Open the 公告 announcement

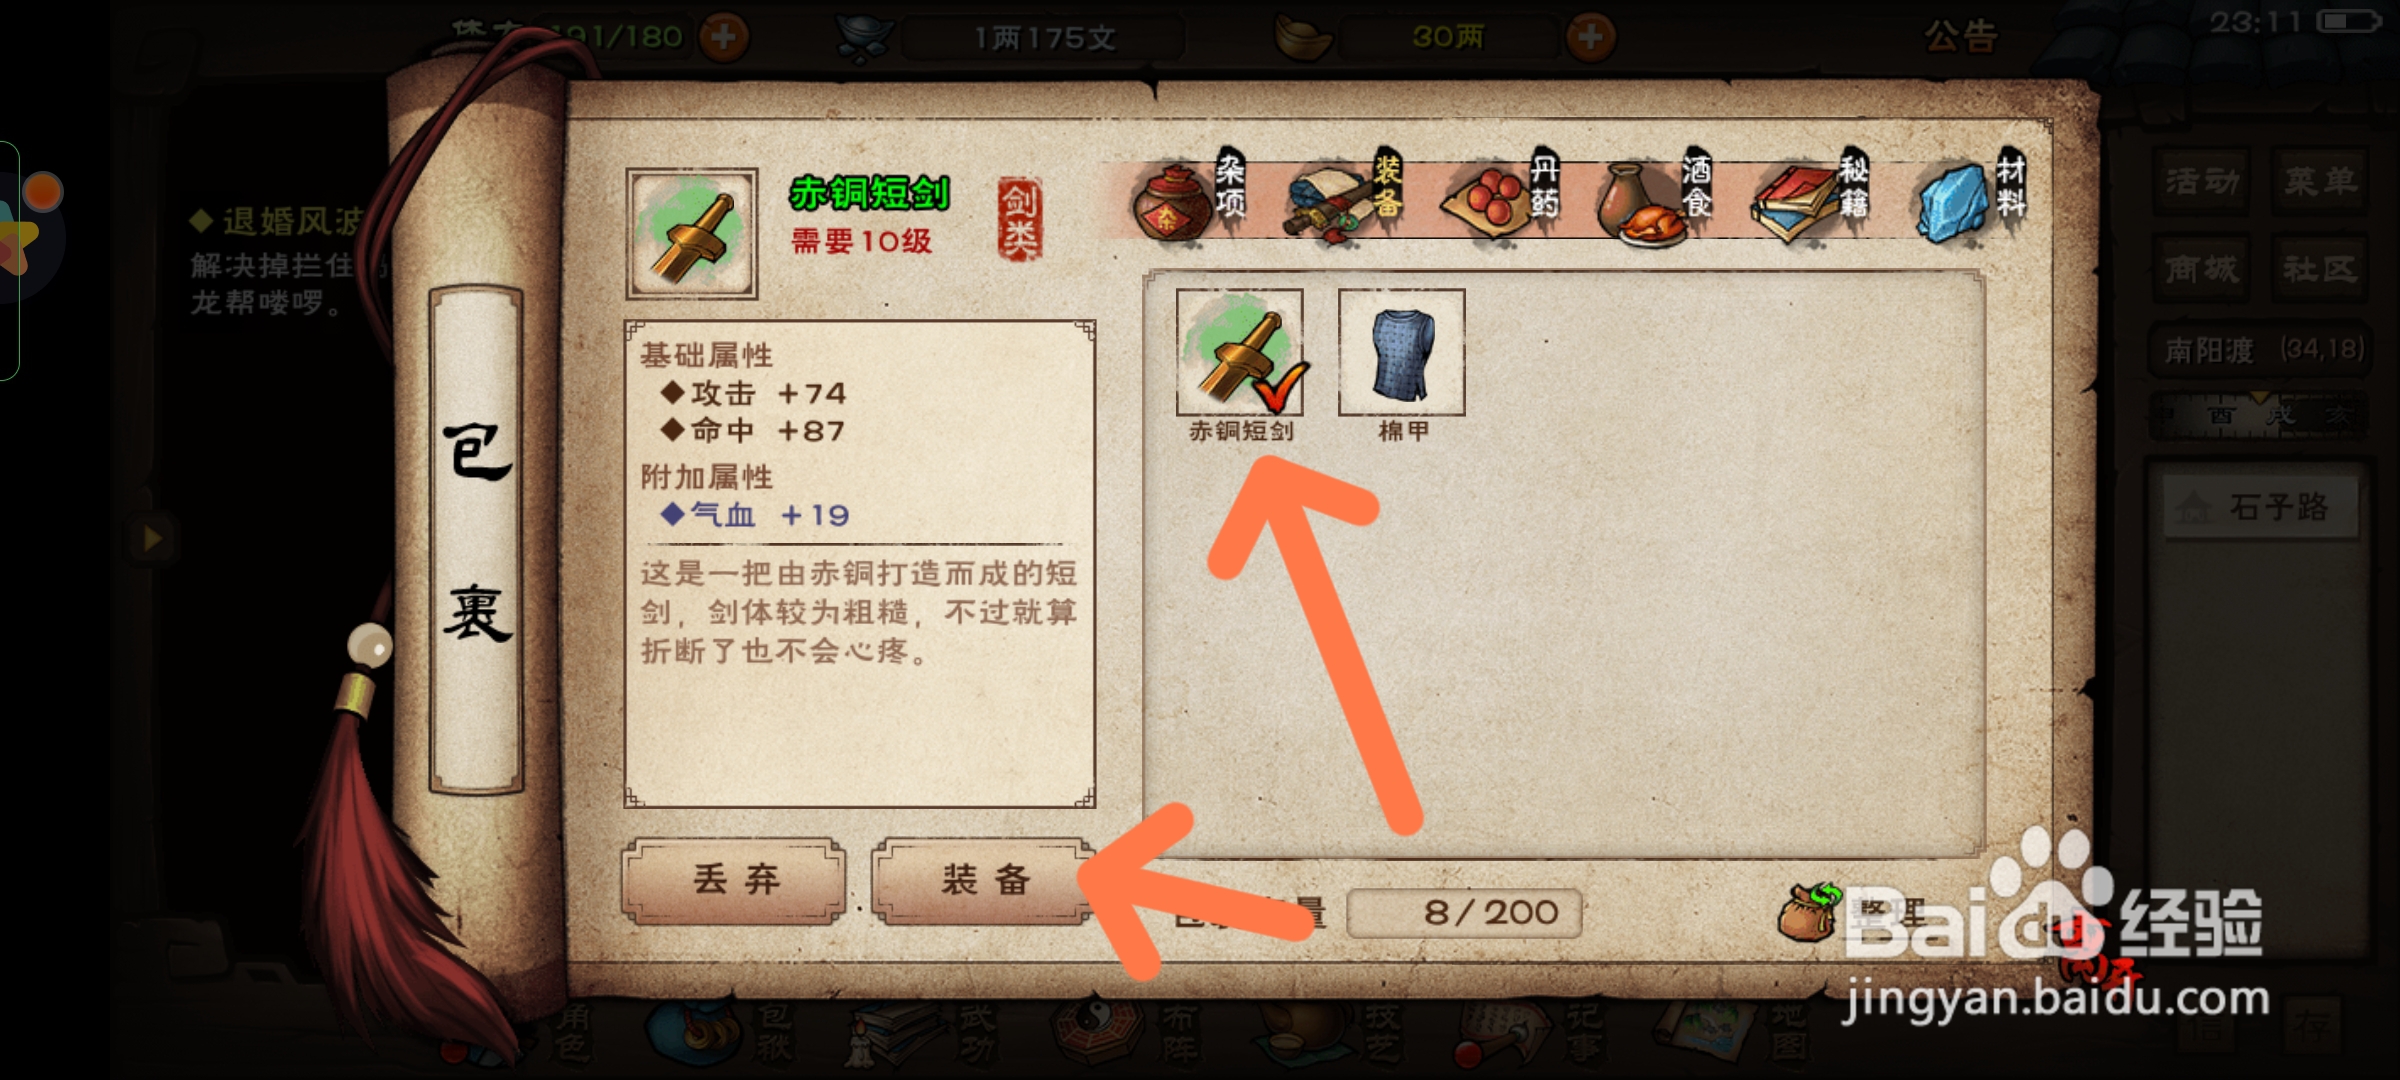[x=1960, y=37]
